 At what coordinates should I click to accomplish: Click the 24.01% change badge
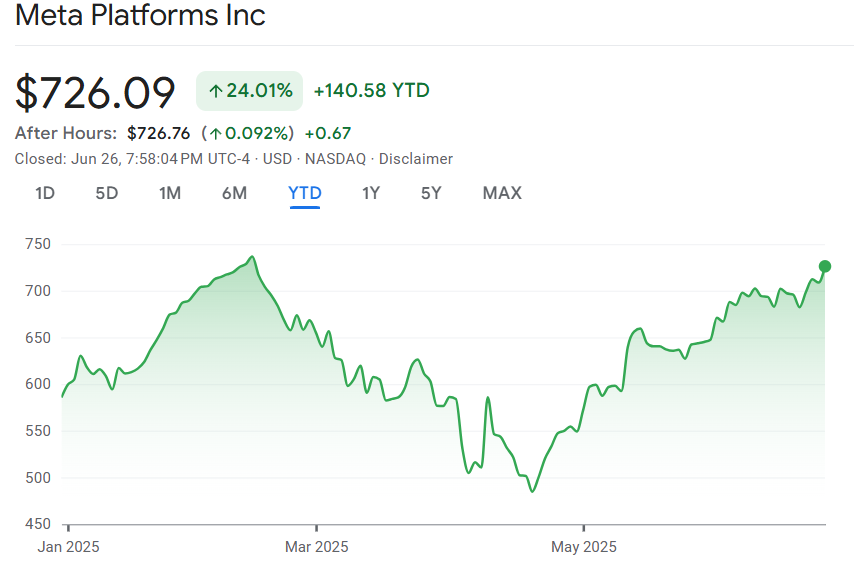[x=249, y=91]
